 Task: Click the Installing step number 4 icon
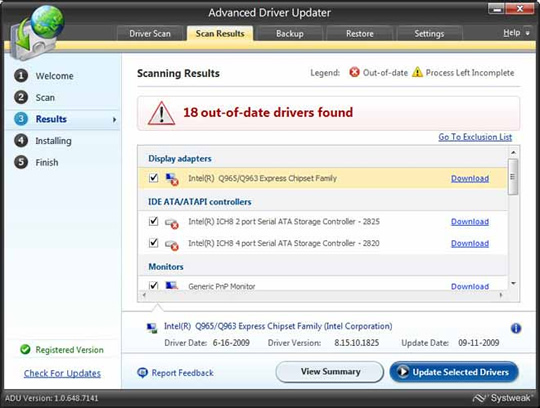(x=21, y=140)
